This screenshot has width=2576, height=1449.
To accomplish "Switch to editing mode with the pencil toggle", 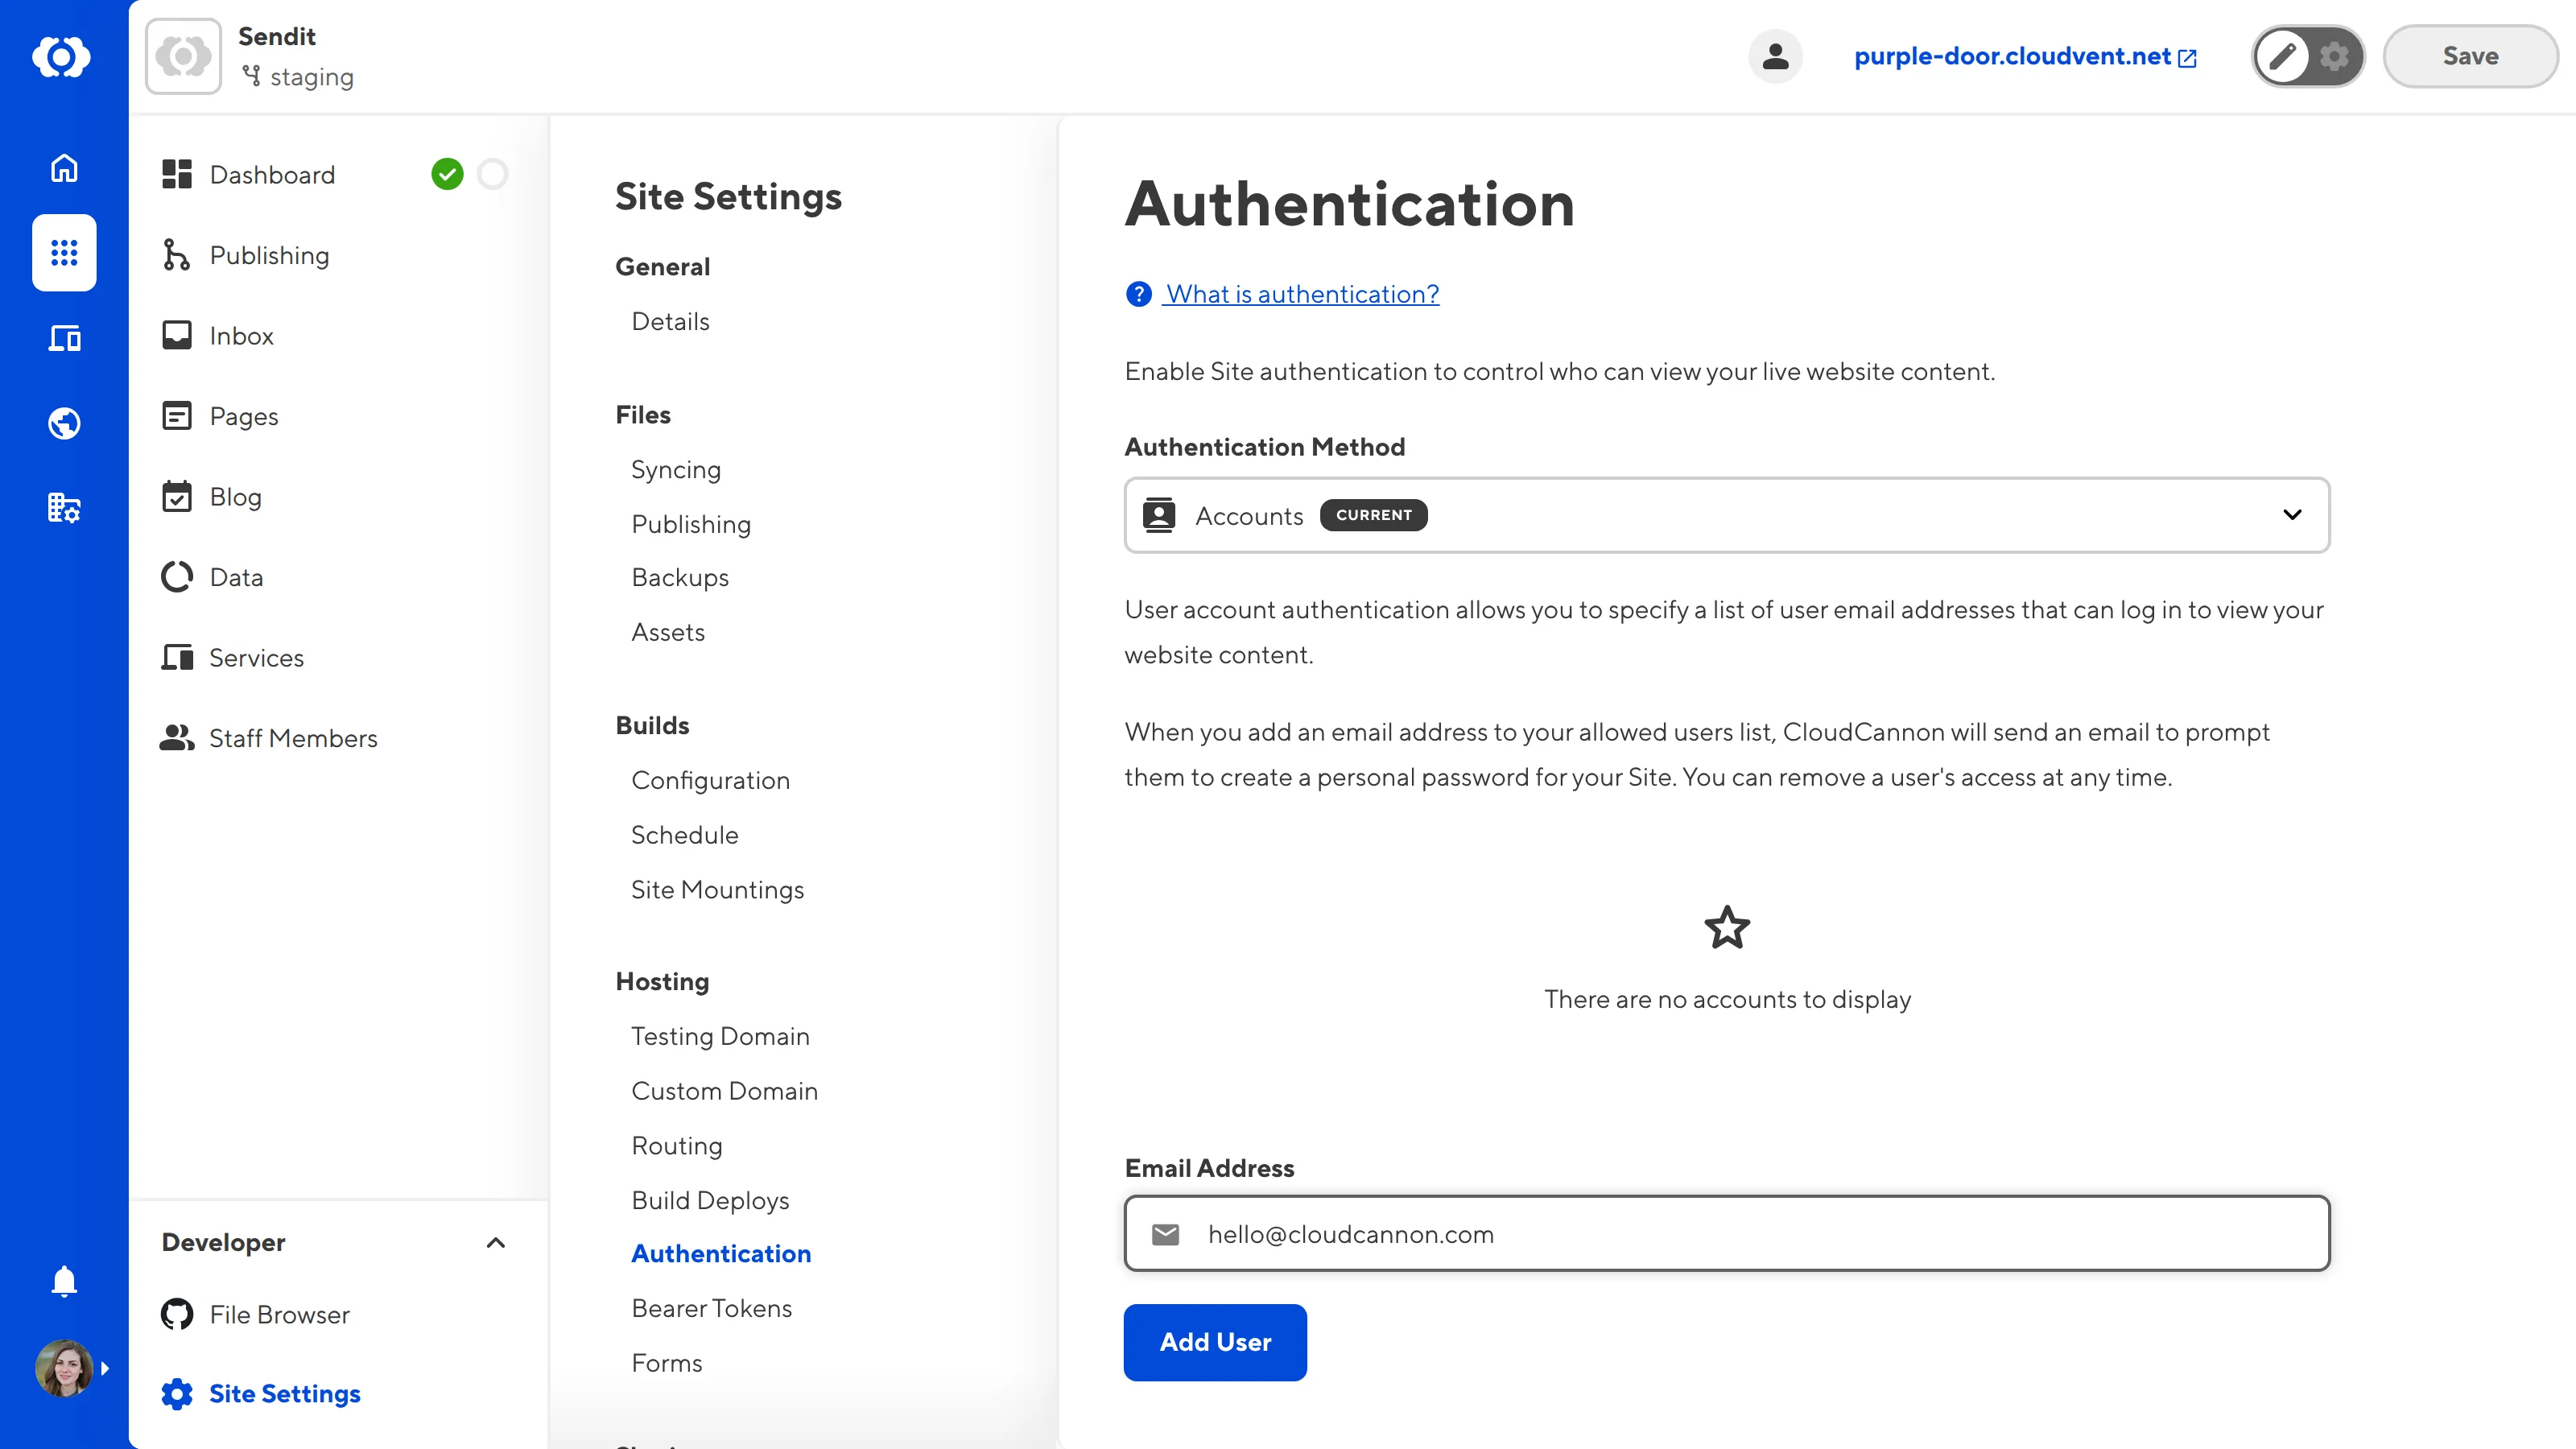I will [2283, 56].
